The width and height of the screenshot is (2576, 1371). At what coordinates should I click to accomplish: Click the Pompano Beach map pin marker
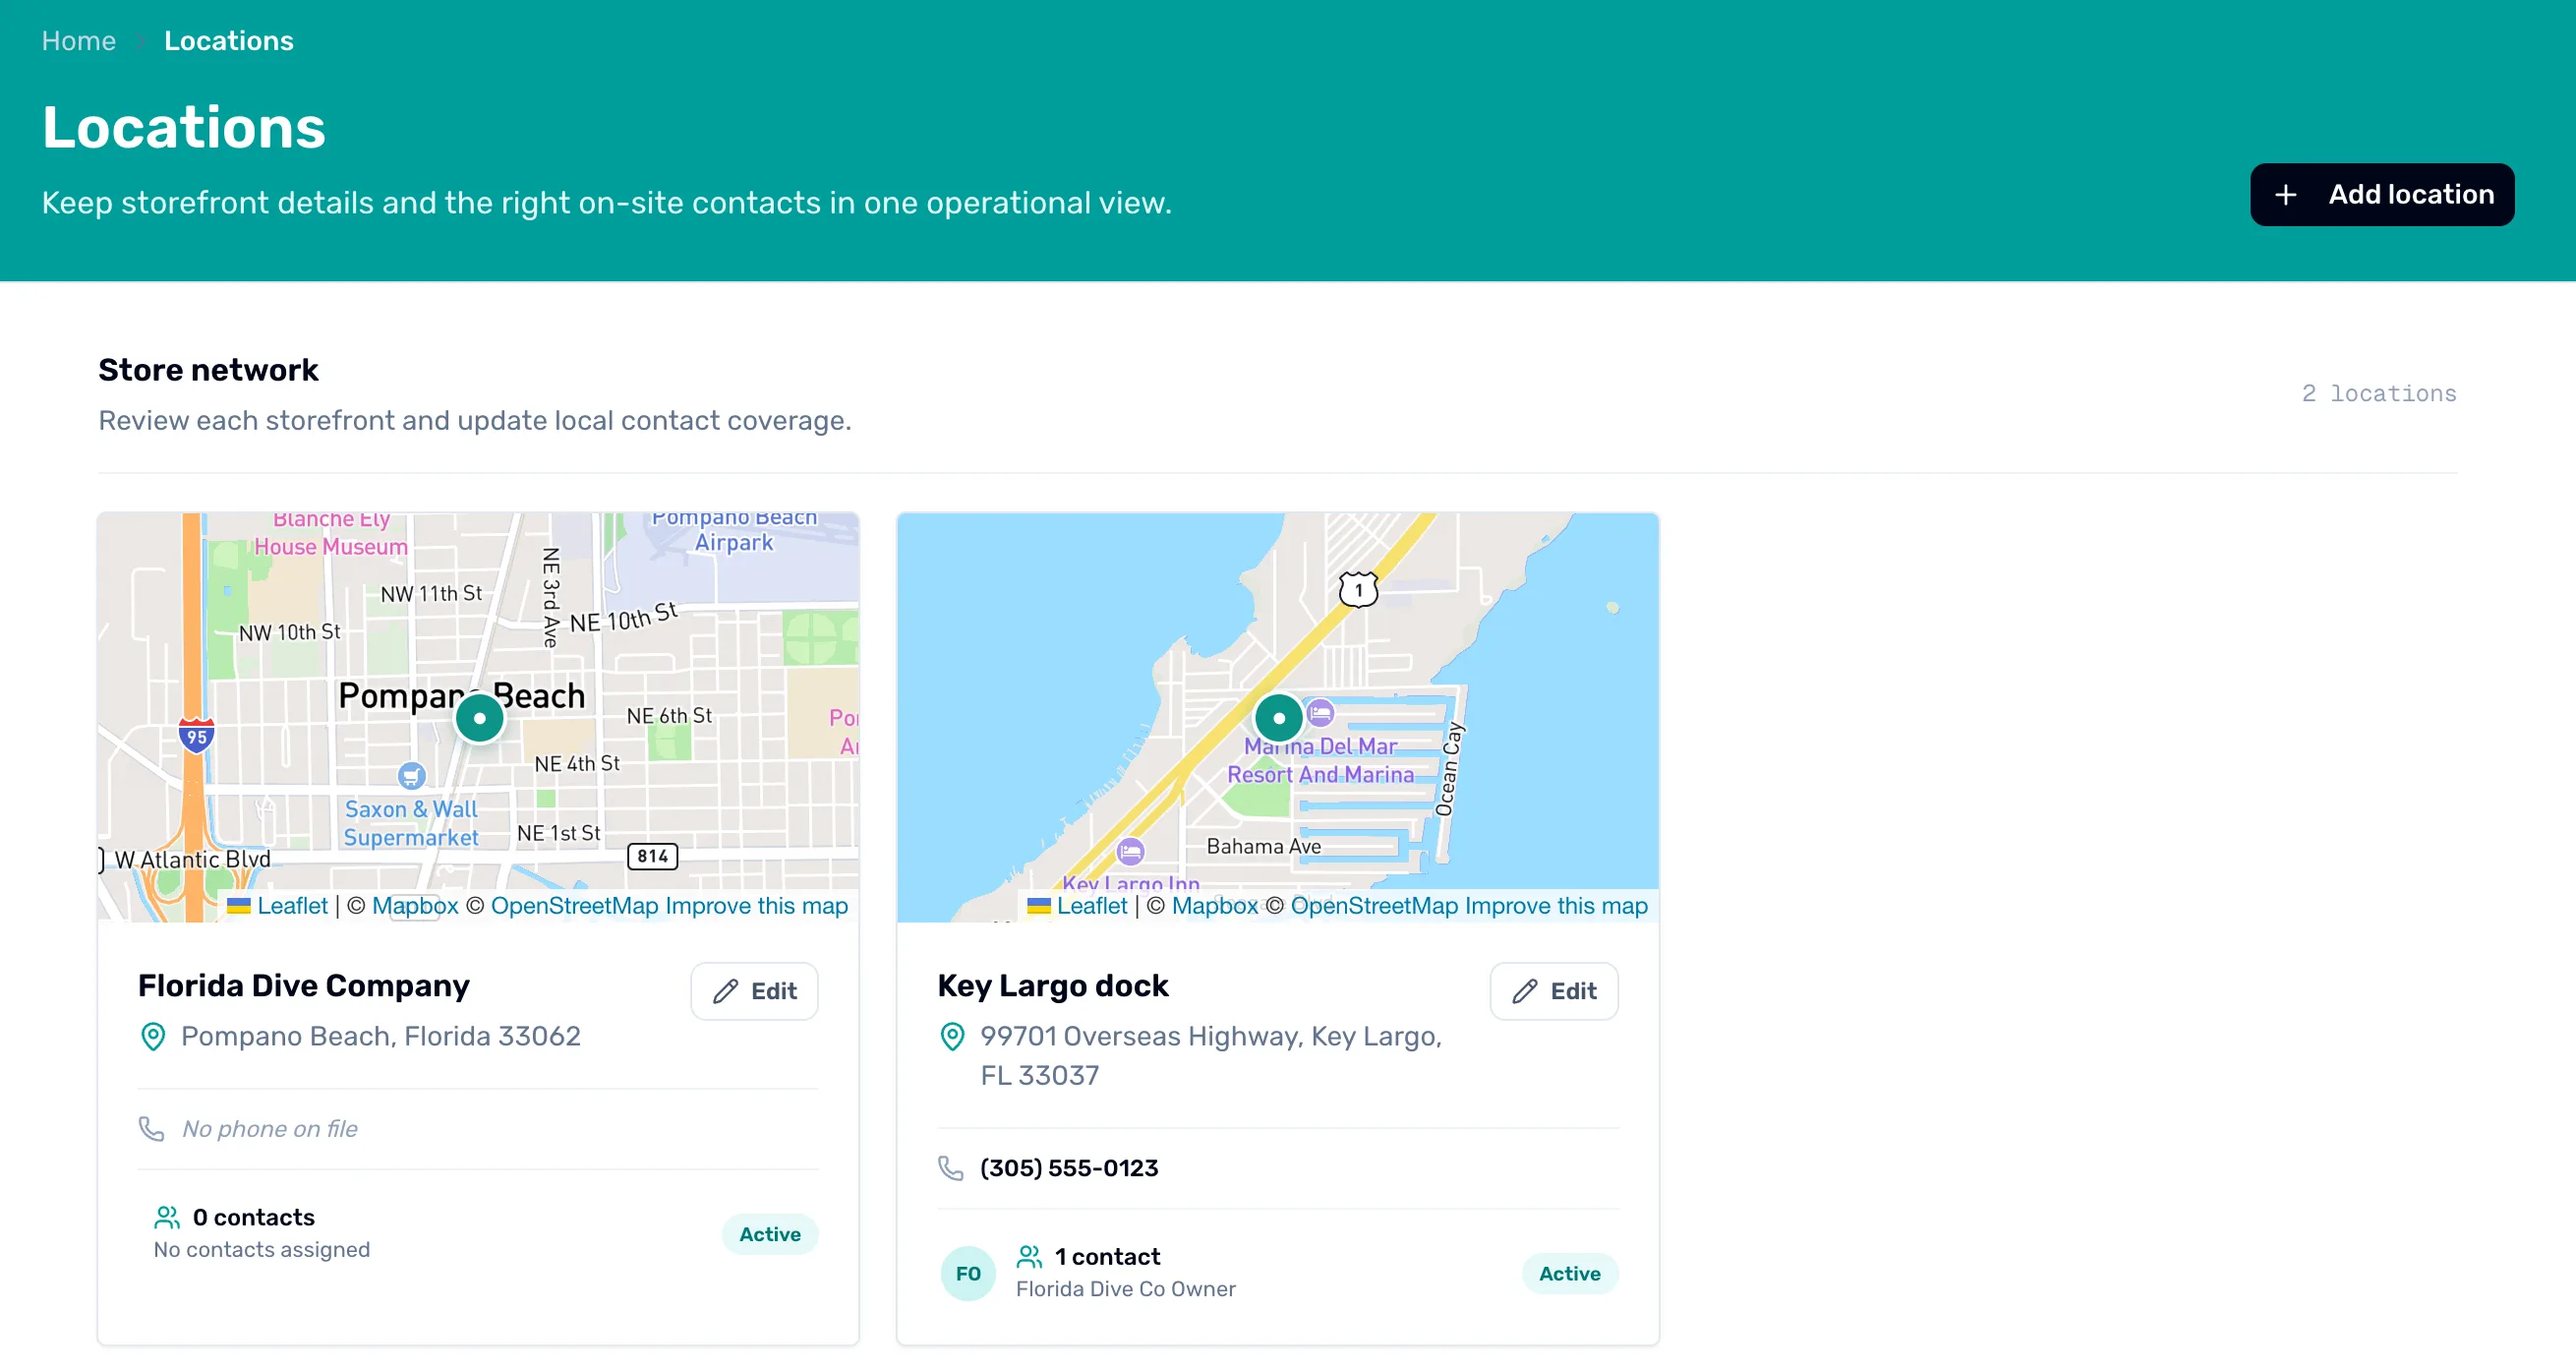tap(480, 718)
